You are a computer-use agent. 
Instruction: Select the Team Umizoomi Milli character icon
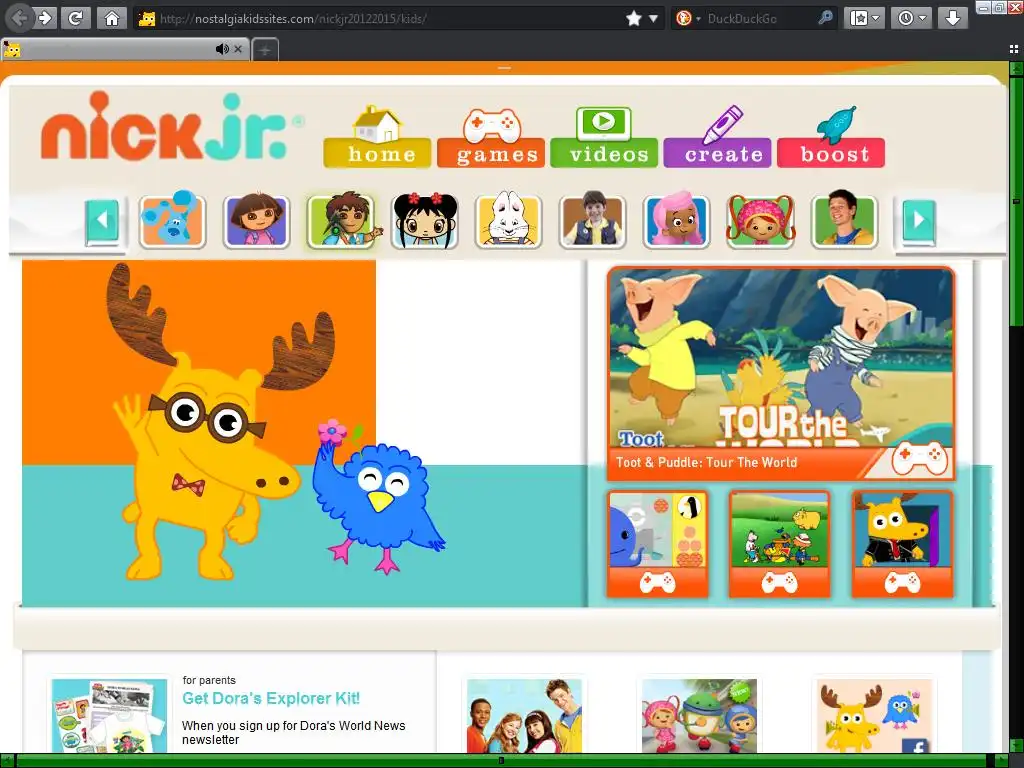click(760, 221)
